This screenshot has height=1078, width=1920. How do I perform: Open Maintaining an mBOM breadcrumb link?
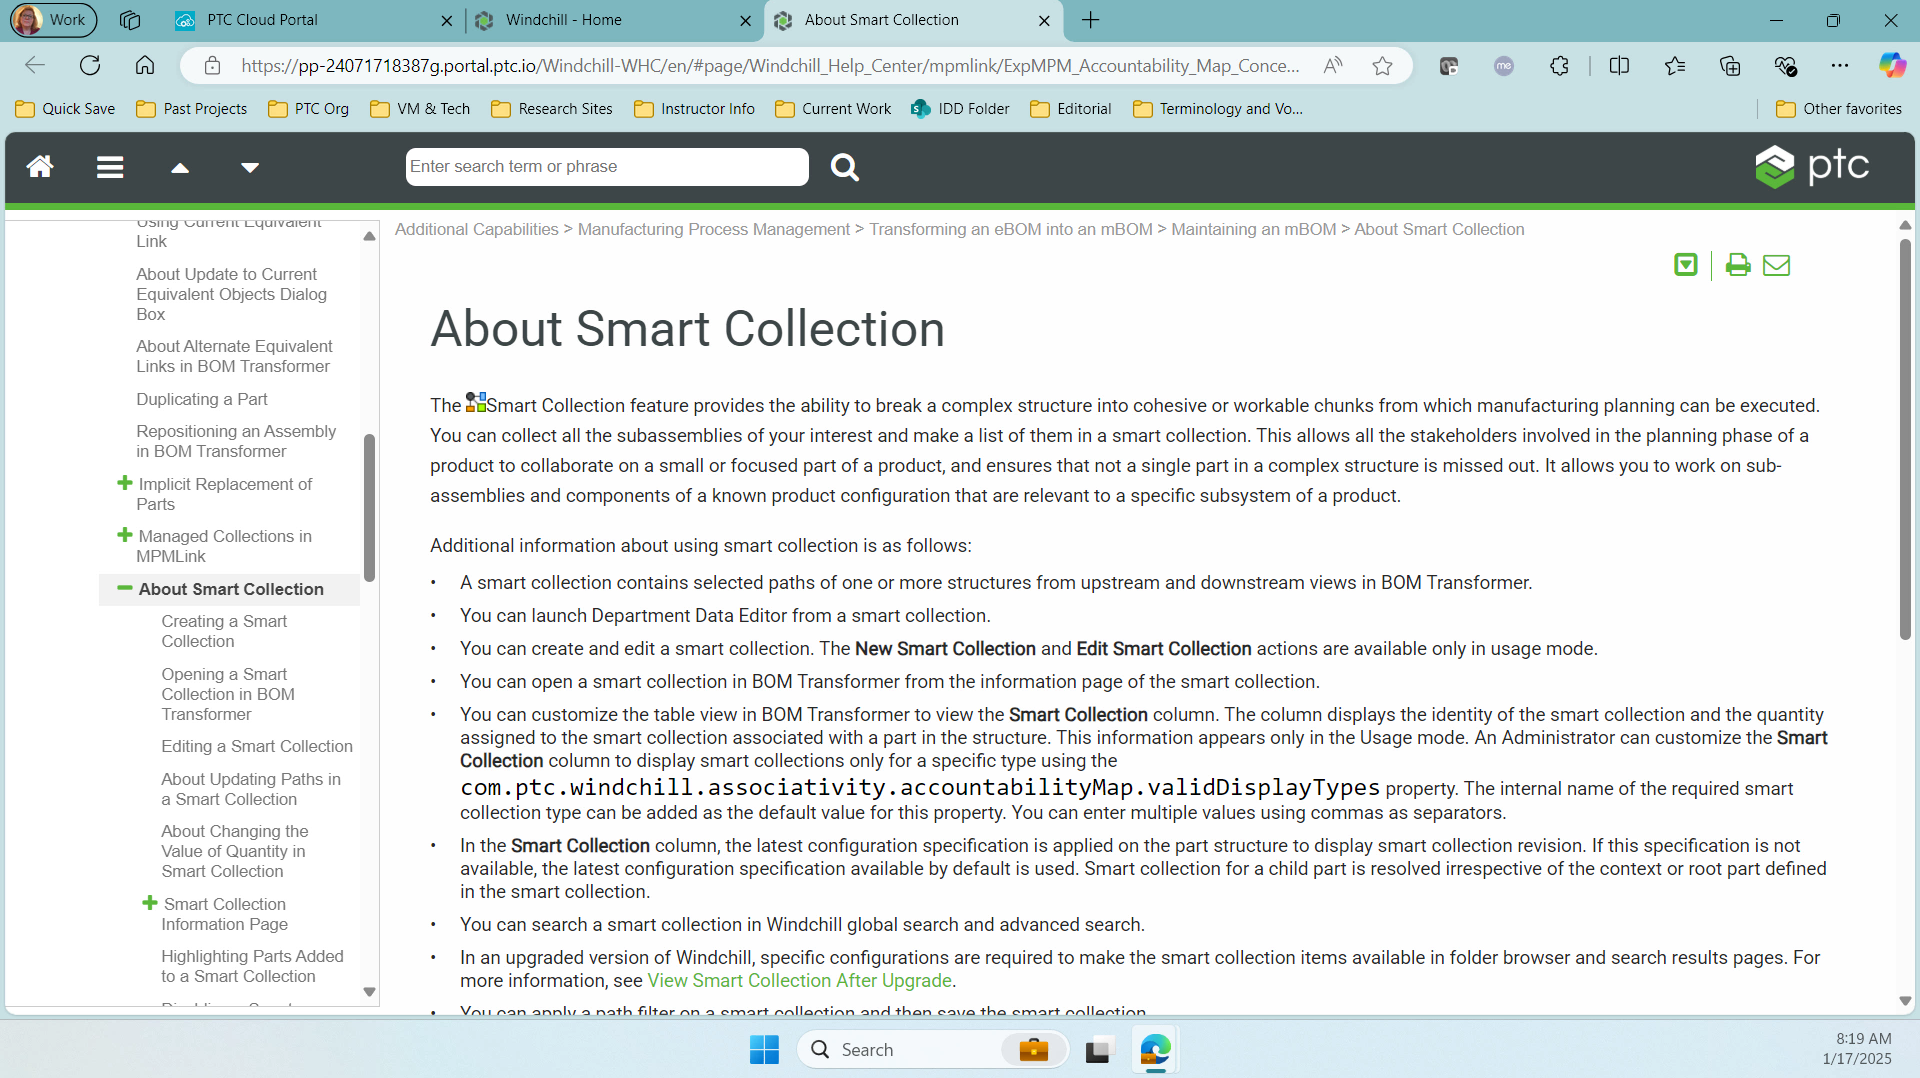(1253, 230)
